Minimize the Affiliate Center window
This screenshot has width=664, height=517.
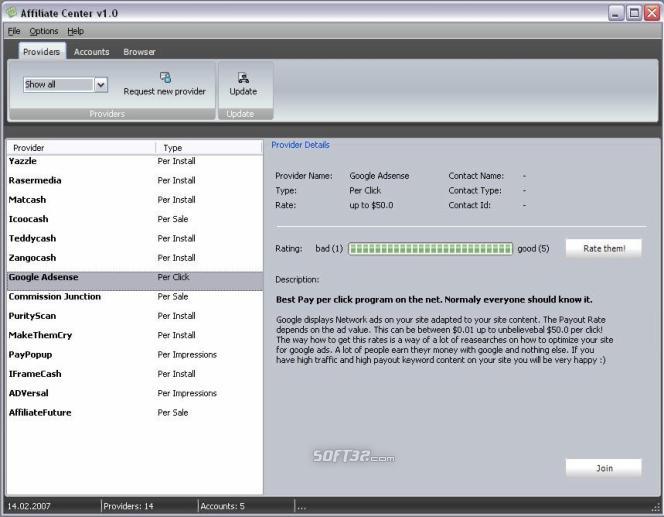[x=616, y=13]
